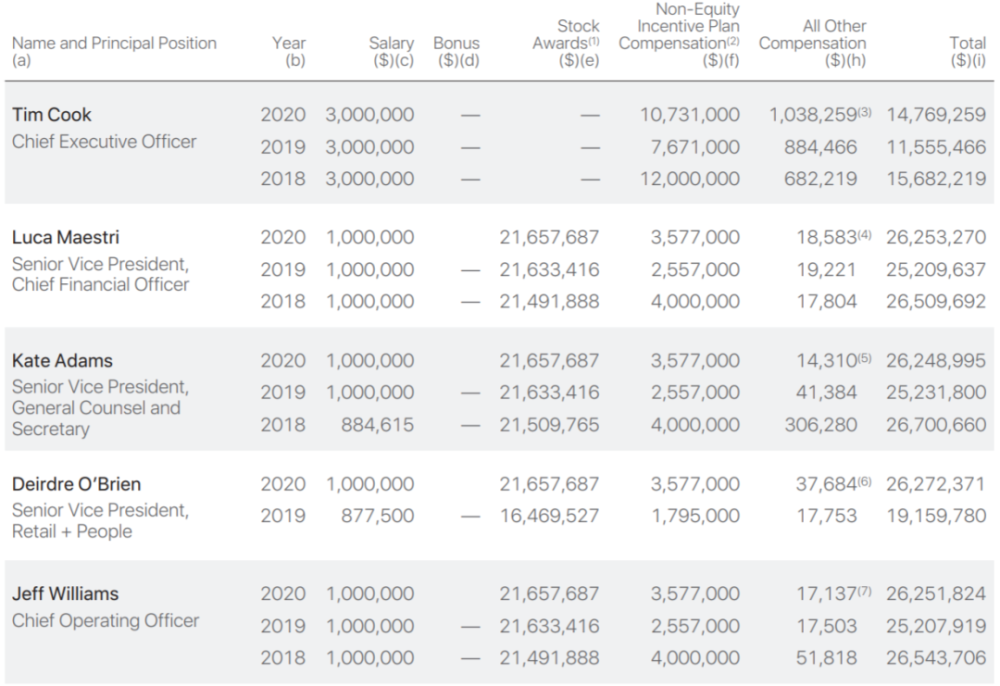Select the value "17,804"

pos(826,302)
